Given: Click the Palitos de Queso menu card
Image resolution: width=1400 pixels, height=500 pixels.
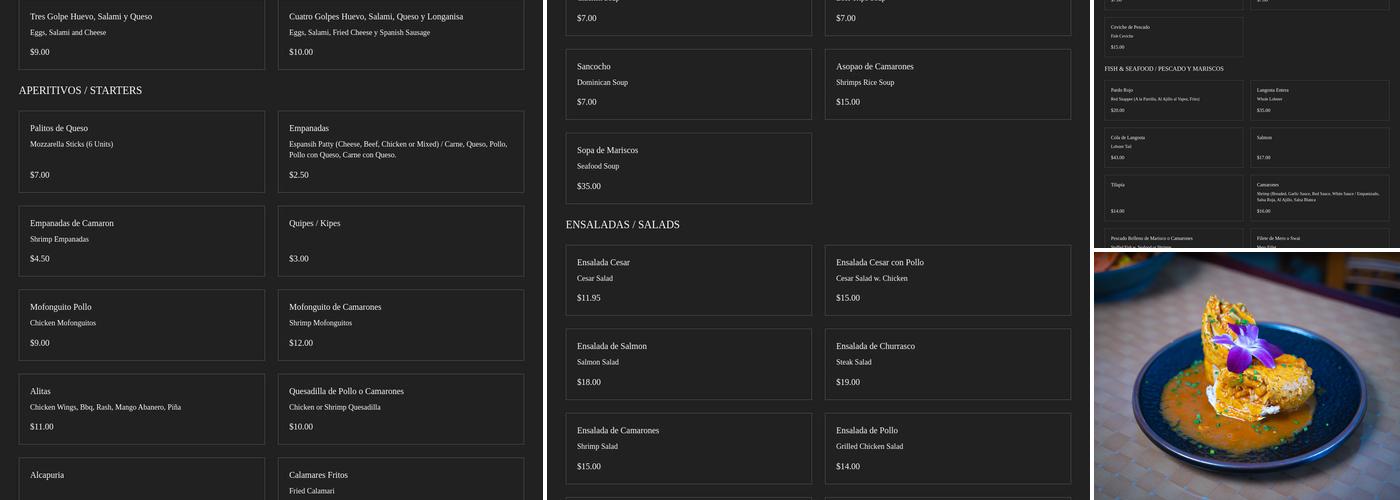Looking at the screenshot, I should pyautogui.click(x=141, y=151).
